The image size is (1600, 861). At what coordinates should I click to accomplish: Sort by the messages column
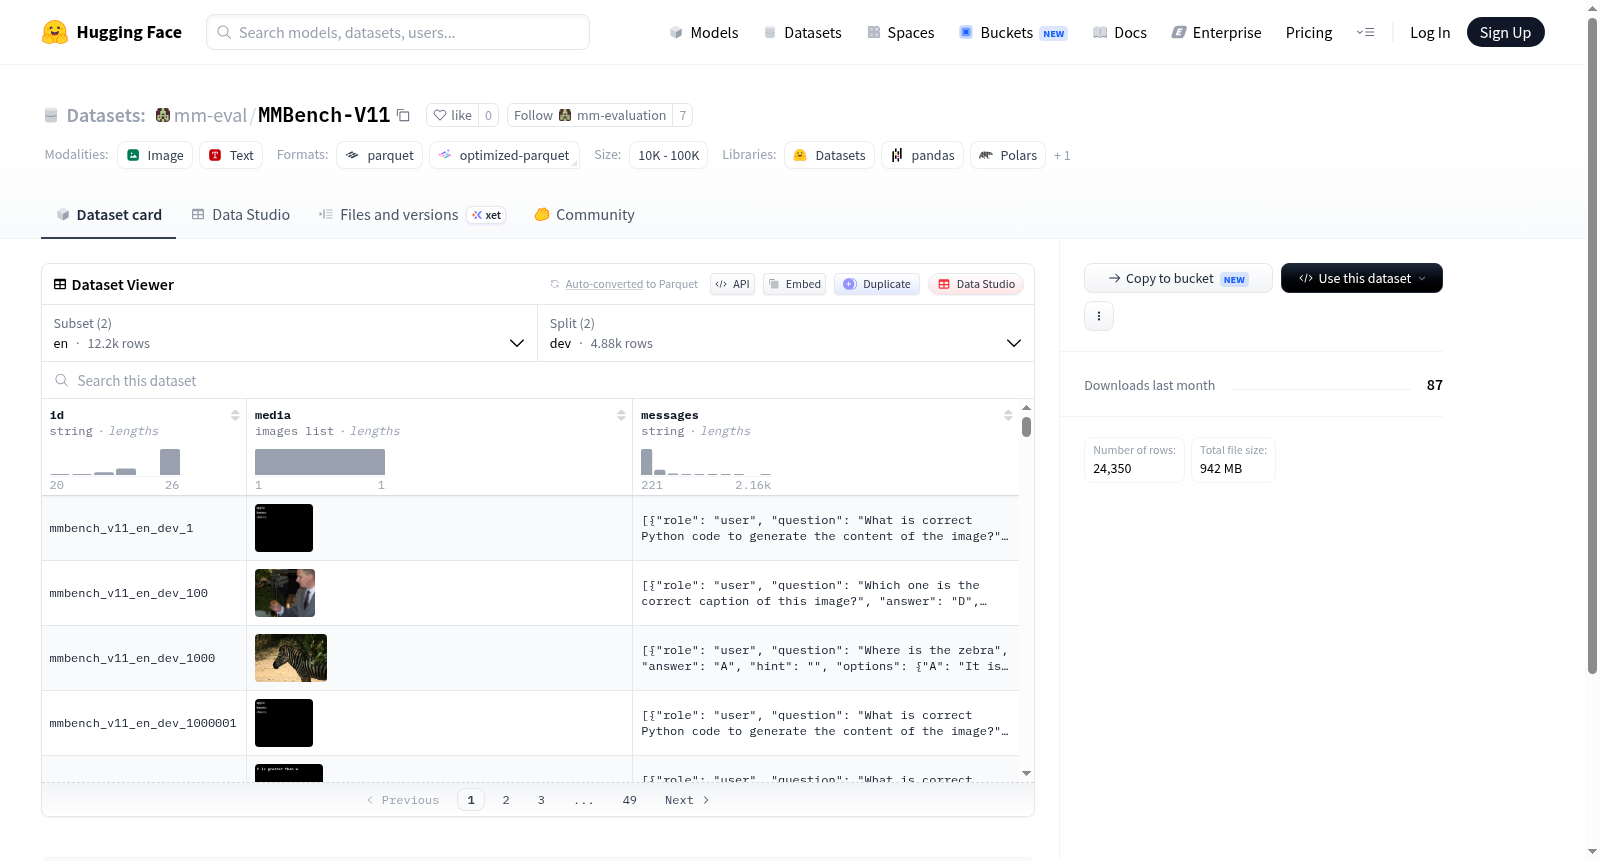[x=1008, y=415]
